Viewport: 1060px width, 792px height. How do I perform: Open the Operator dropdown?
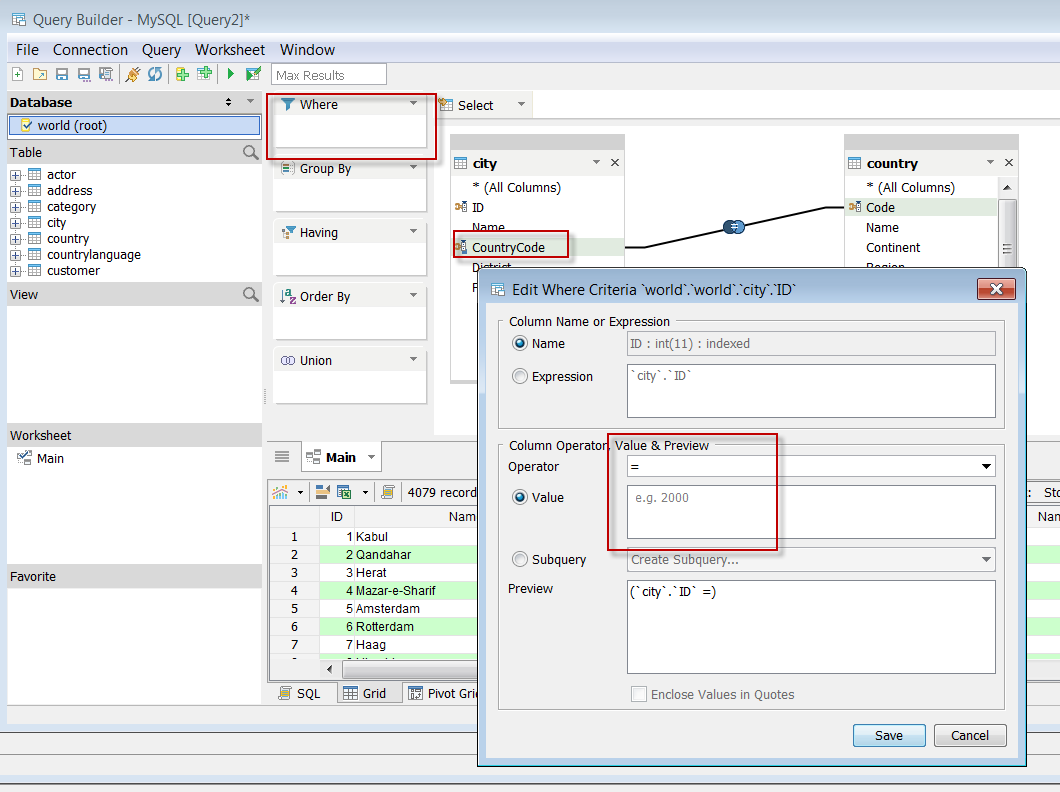pyautogui.click(x=987, y=467)
